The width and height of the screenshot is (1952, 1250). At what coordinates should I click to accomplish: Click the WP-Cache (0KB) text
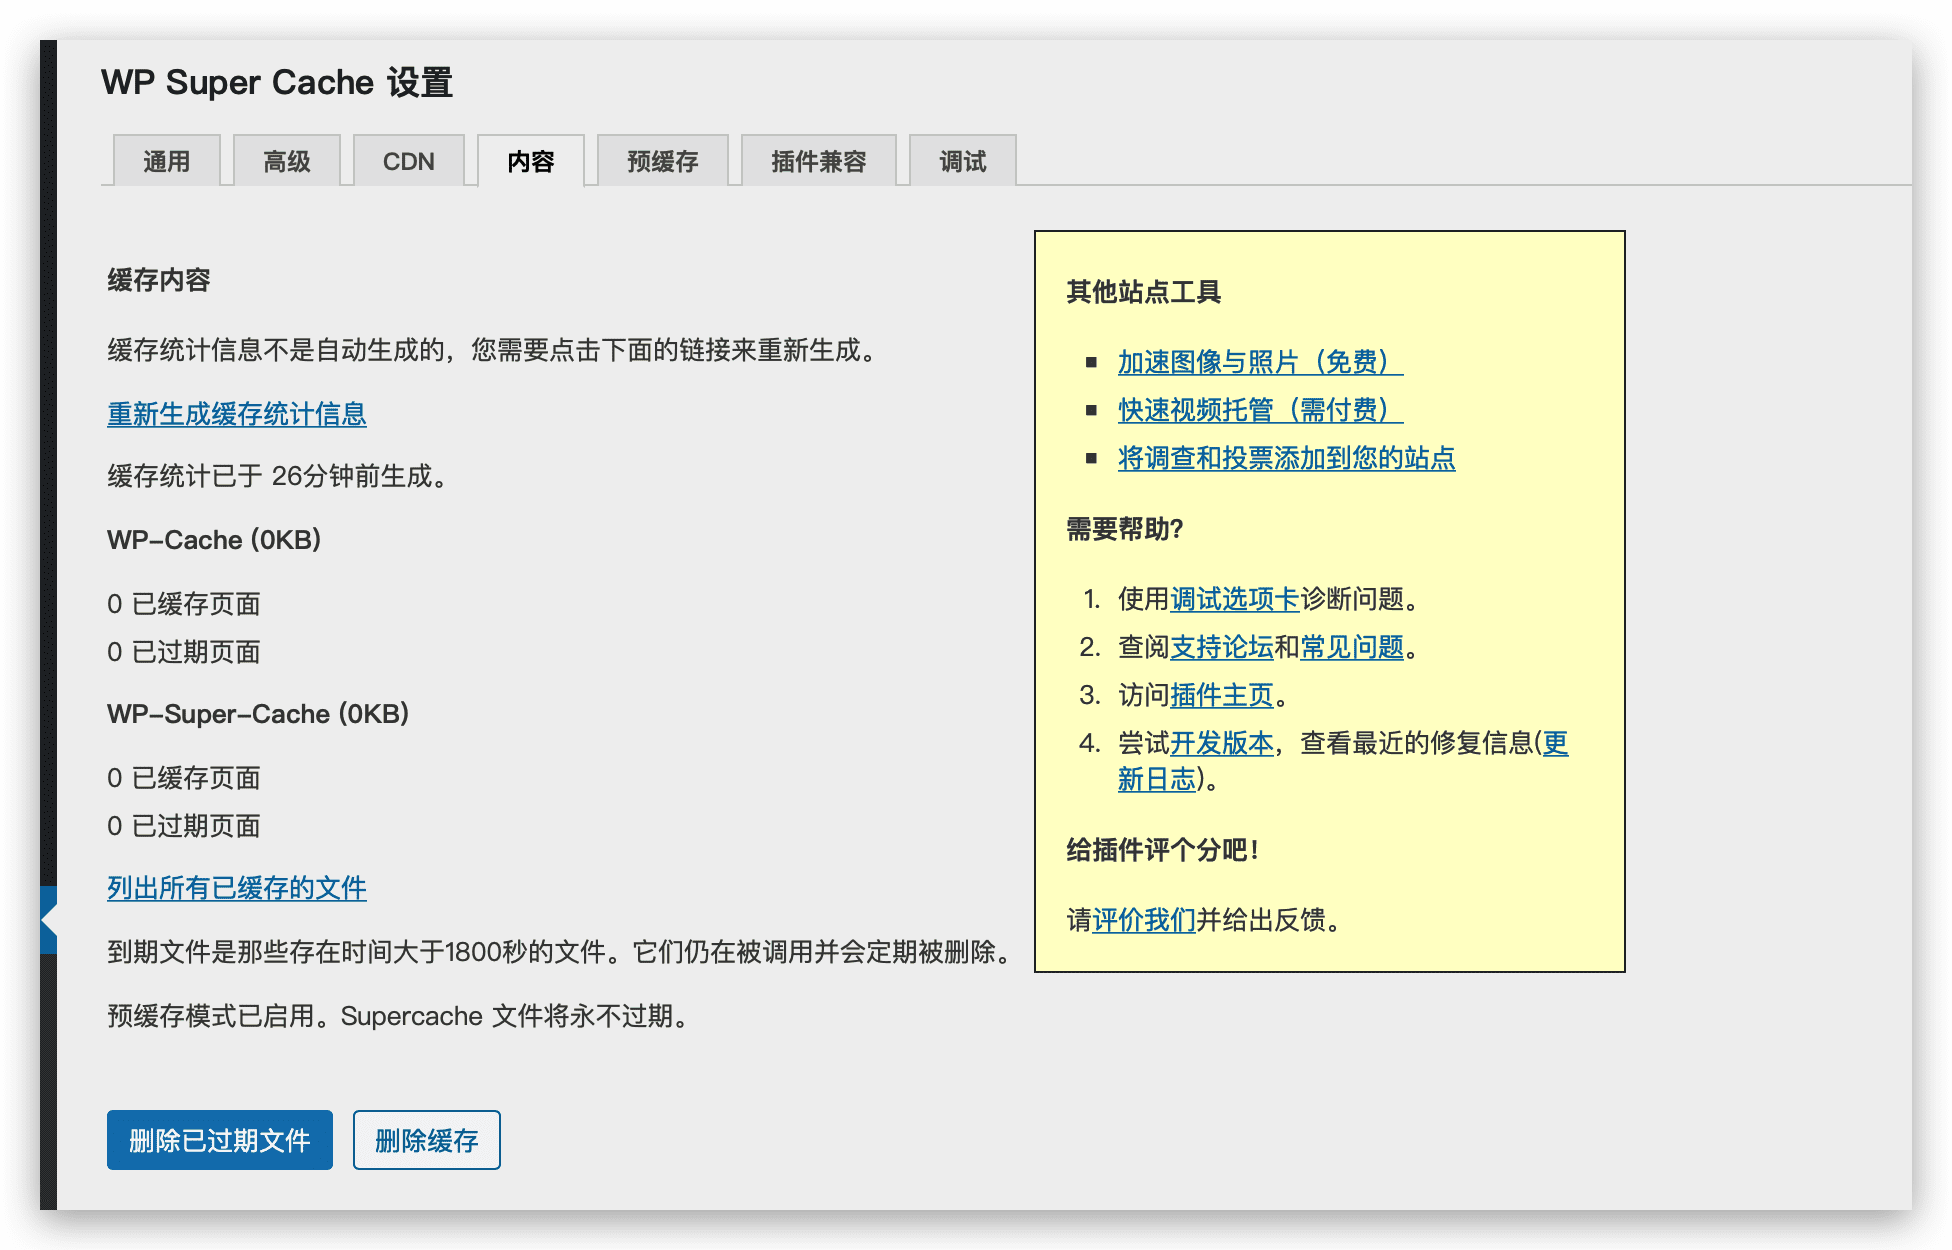214,540
